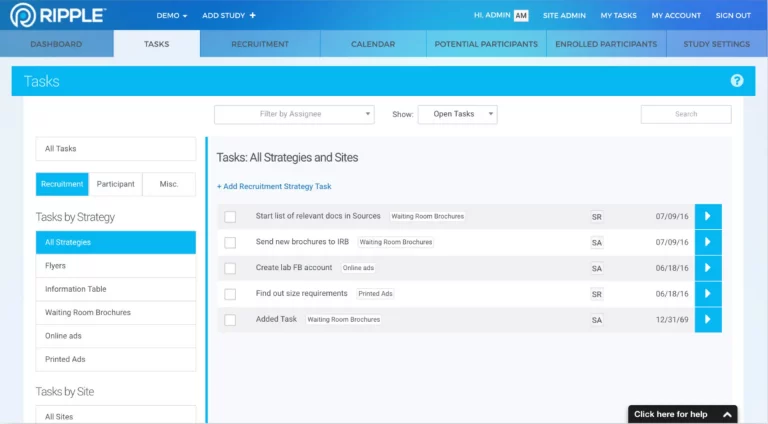
Task: Expand the Open Tasks show dropdown
Action: [457, 114]
